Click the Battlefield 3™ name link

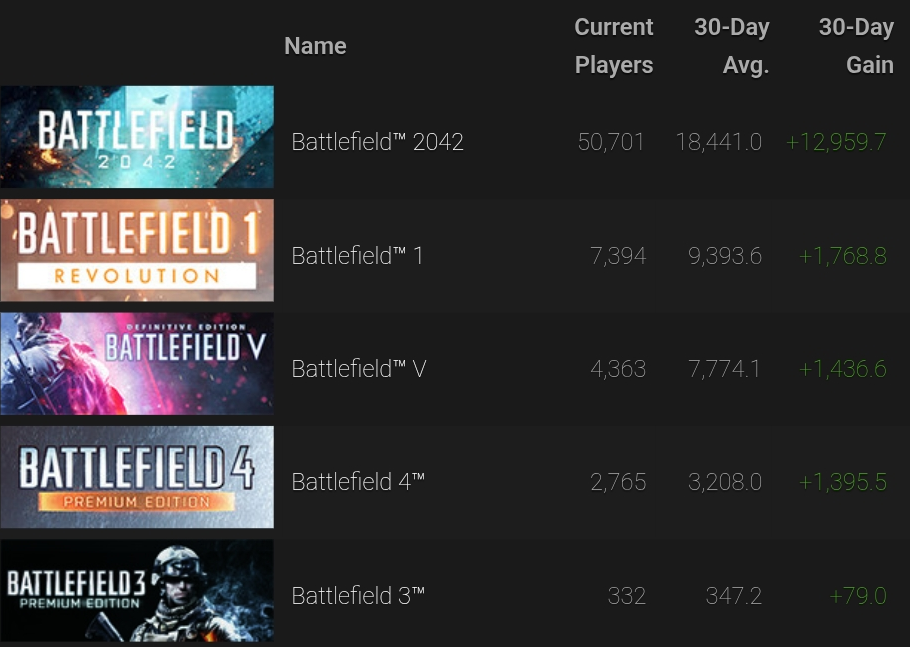pyautogui.click(x=357, y=596)
